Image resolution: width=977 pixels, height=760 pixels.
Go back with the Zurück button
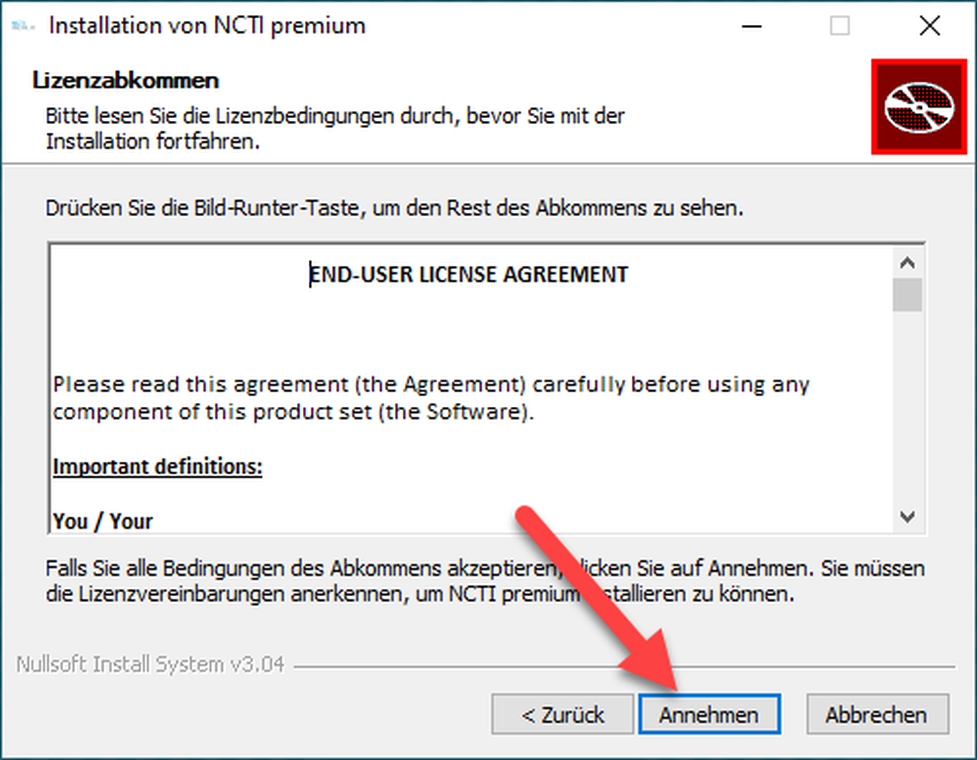click(562, 714)
